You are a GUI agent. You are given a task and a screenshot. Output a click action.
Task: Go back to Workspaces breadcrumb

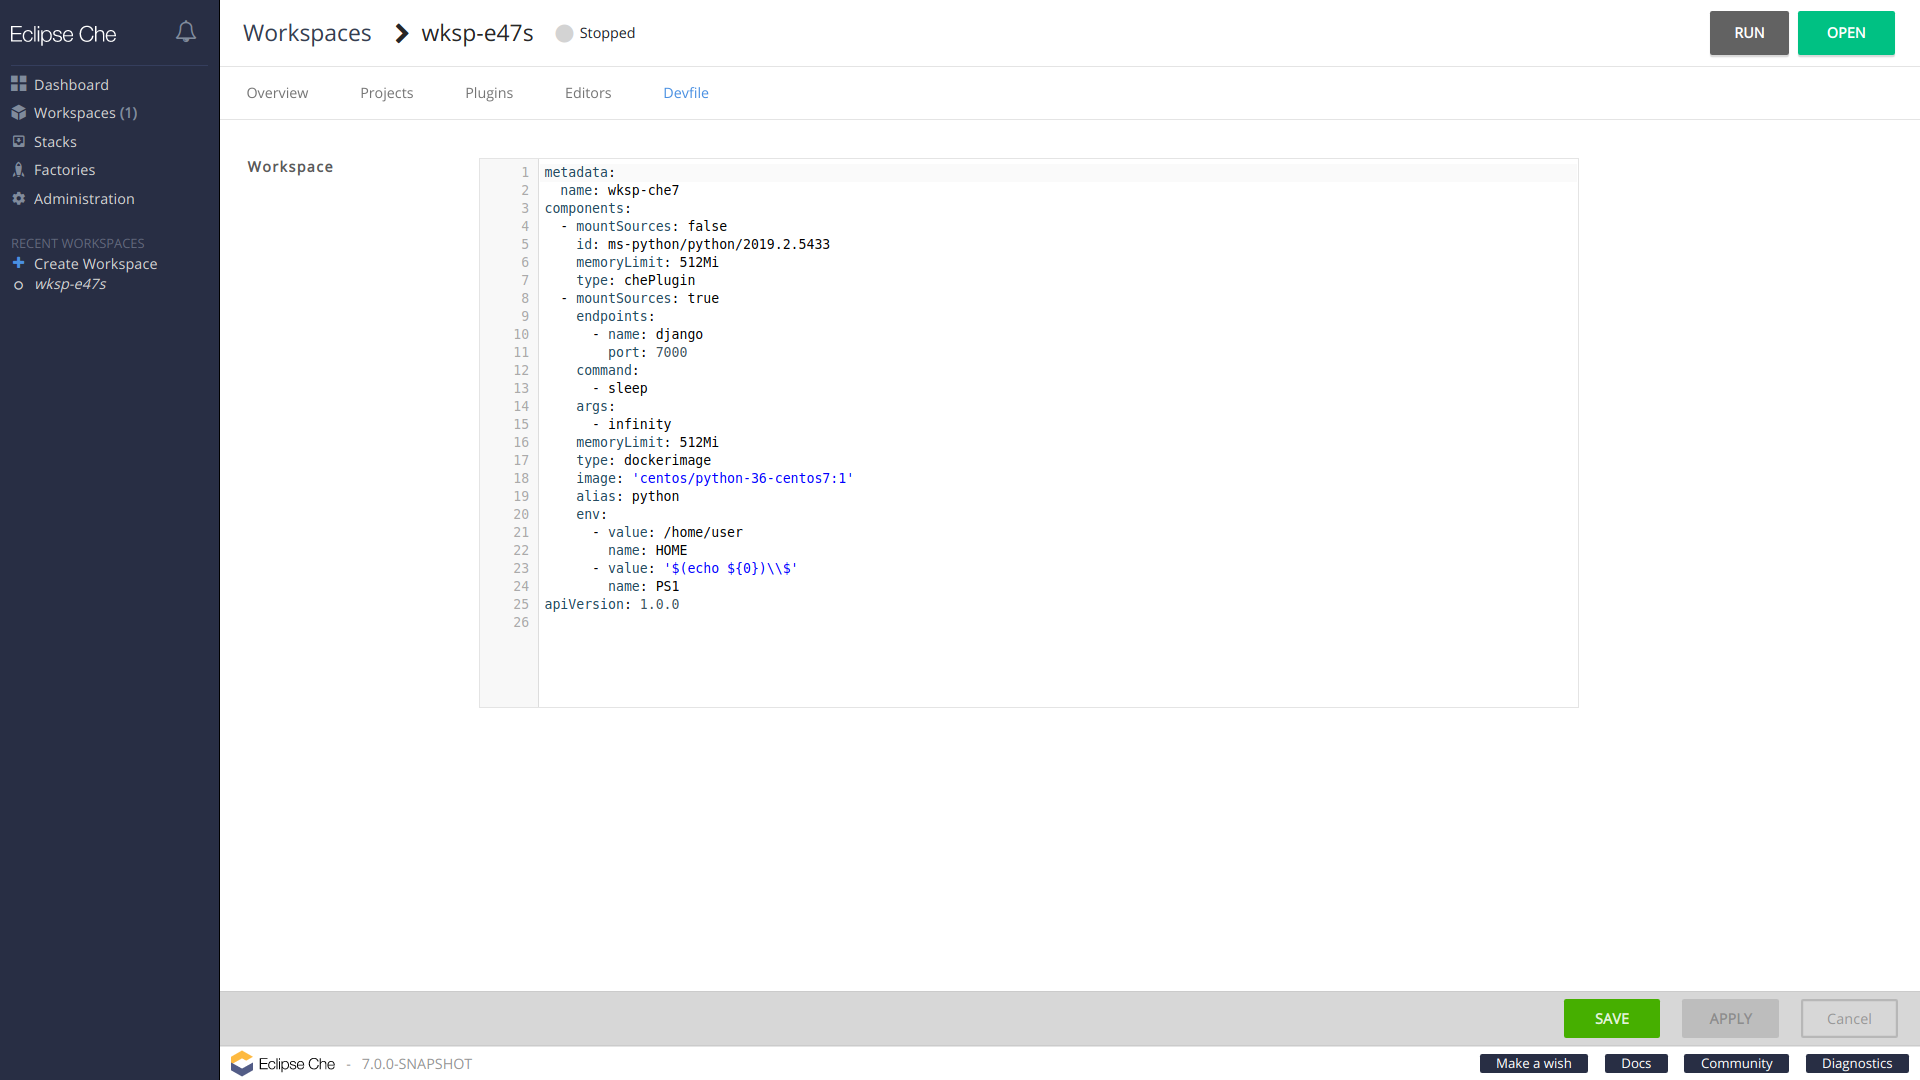(307, 33)
